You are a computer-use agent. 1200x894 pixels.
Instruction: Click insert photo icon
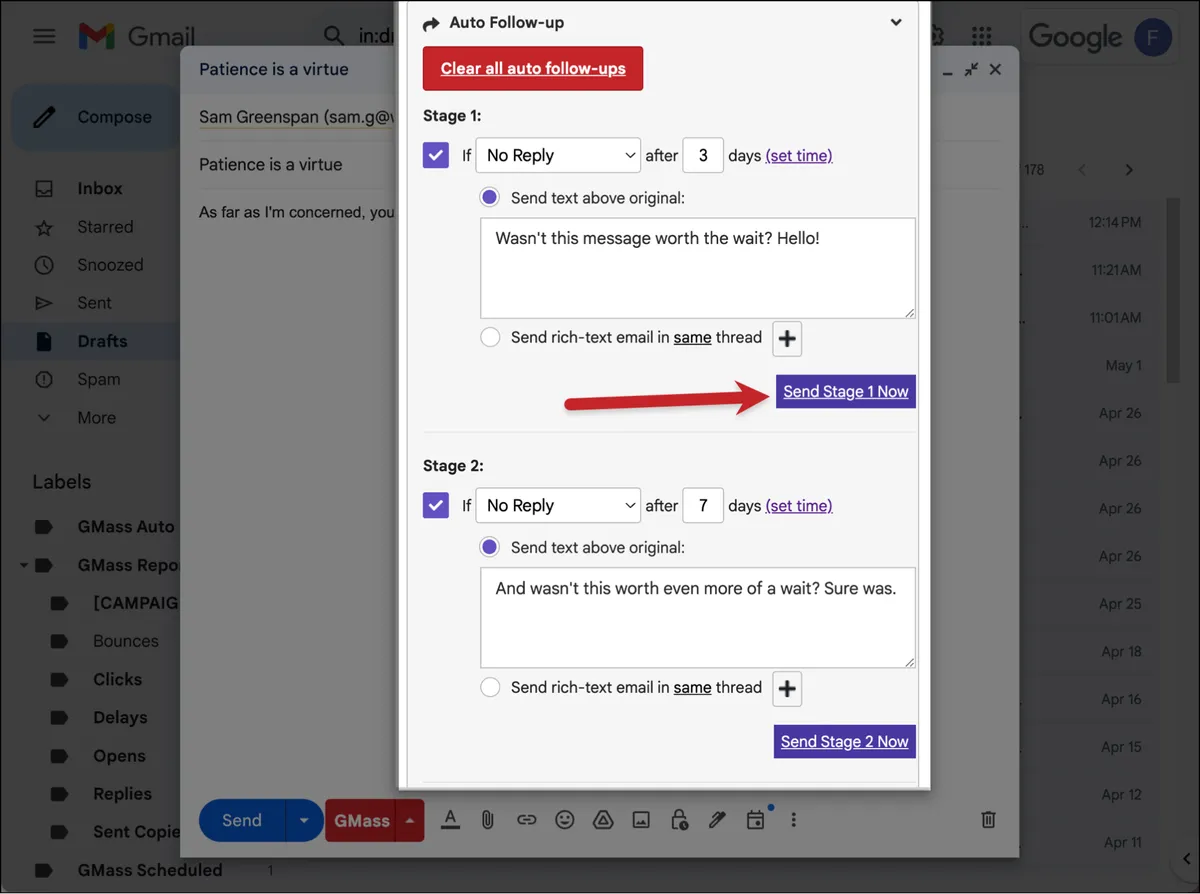[x=641, y=820]
